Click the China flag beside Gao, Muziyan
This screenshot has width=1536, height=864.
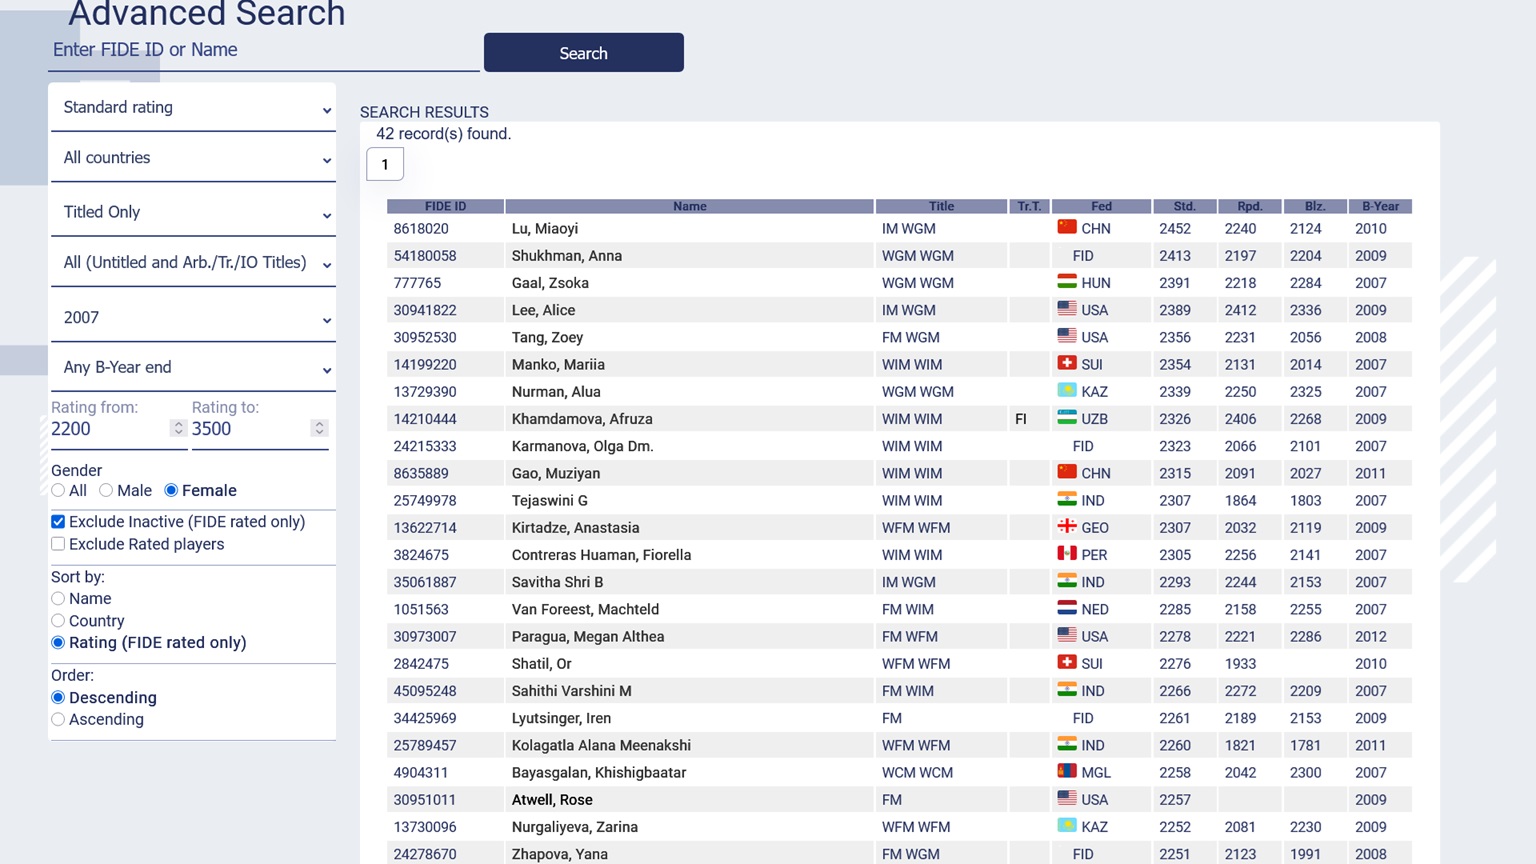point(1067,472)
